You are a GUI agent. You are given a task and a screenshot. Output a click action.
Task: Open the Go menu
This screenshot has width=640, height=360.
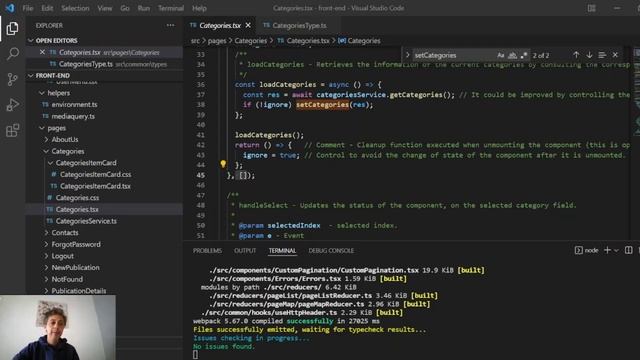[125, 8]
